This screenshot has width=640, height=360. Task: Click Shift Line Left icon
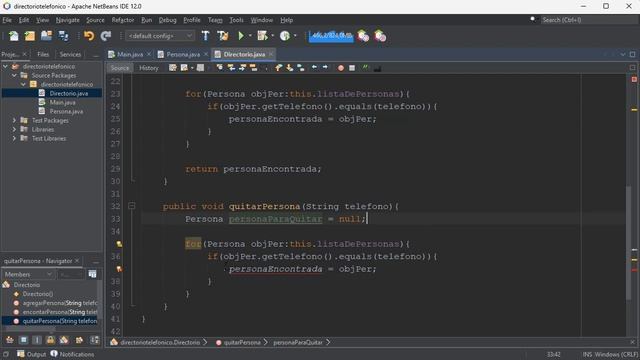pos(314,68)
